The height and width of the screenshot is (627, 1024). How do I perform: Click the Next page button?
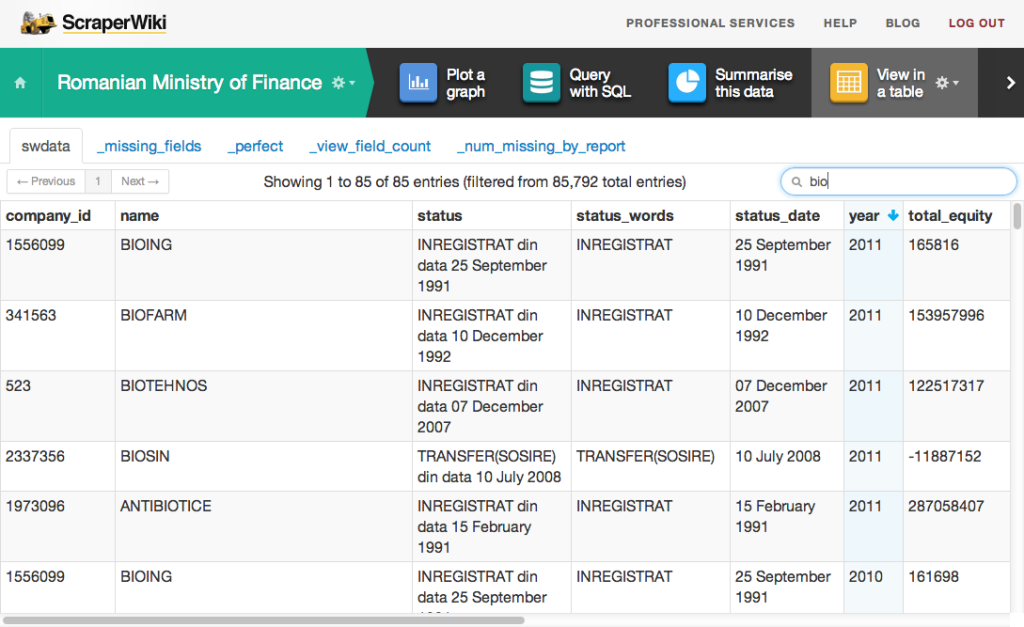click(x=139, y=181)
